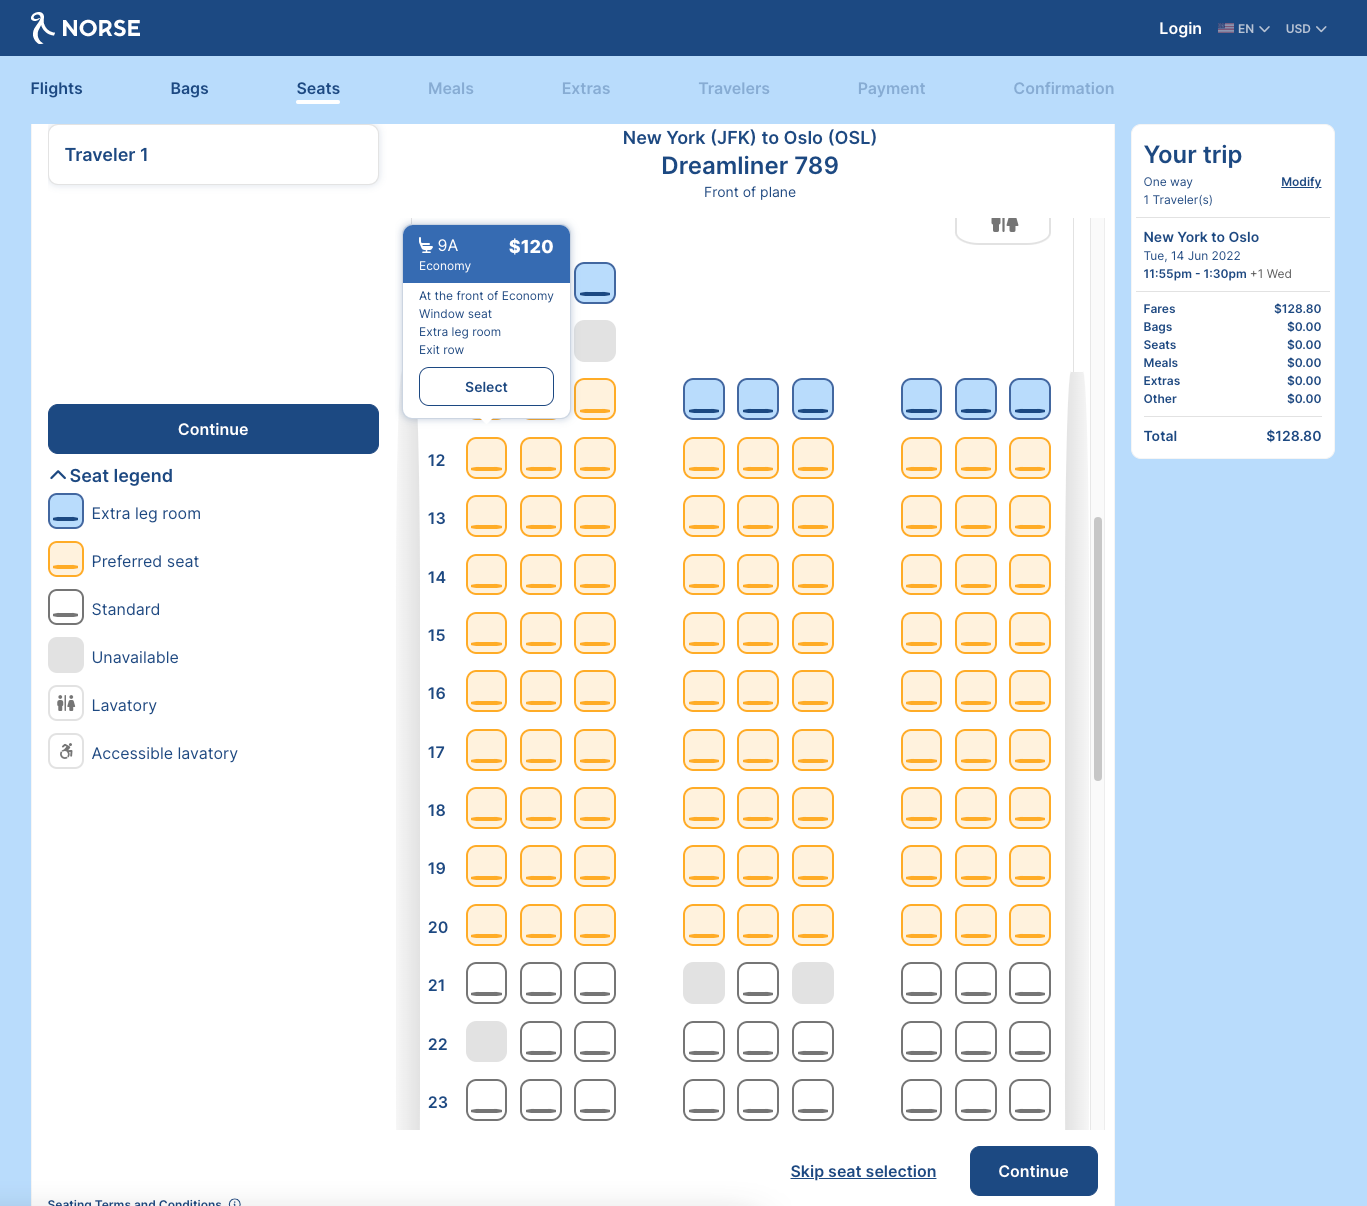
Task: Open the Travelers step tab
Action: coord(734,88)
